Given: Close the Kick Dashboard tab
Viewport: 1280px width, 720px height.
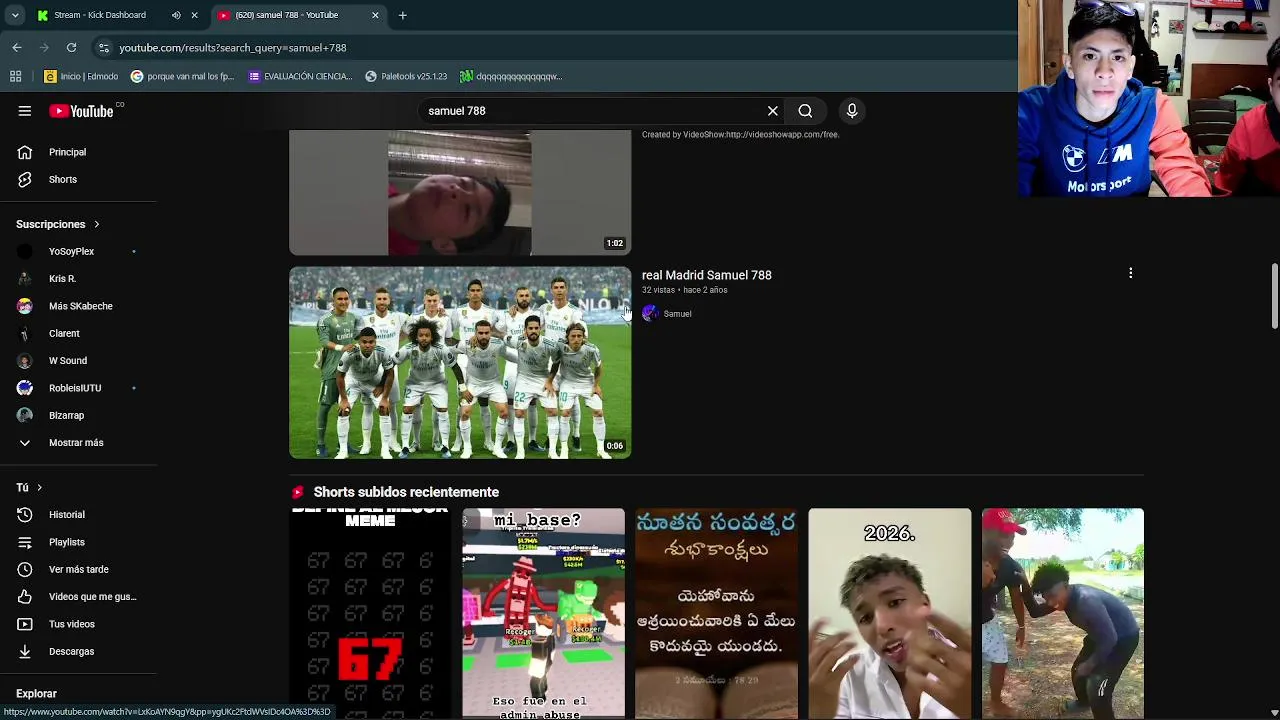Looking at the screenshot, I should pyautogui.click(x=194, y=15).
